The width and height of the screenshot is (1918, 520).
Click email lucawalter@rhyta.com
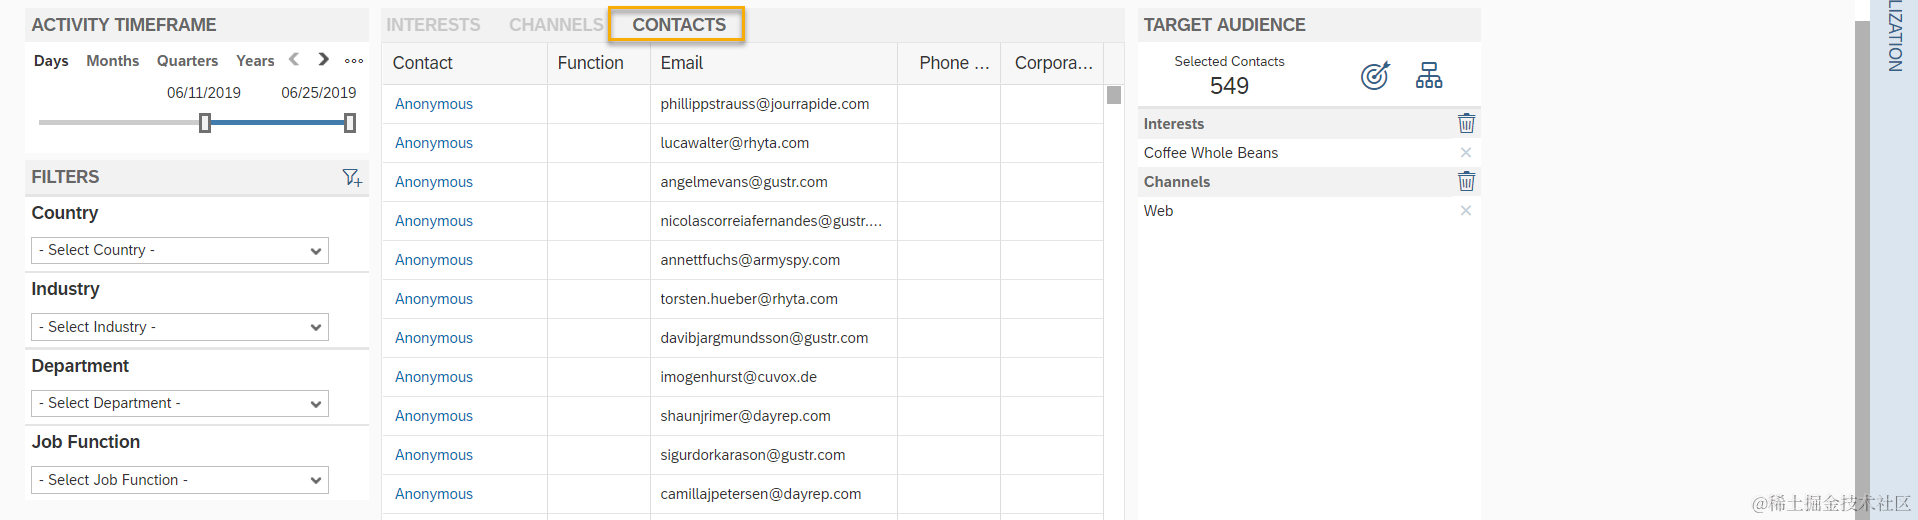[x=734, y=143]
